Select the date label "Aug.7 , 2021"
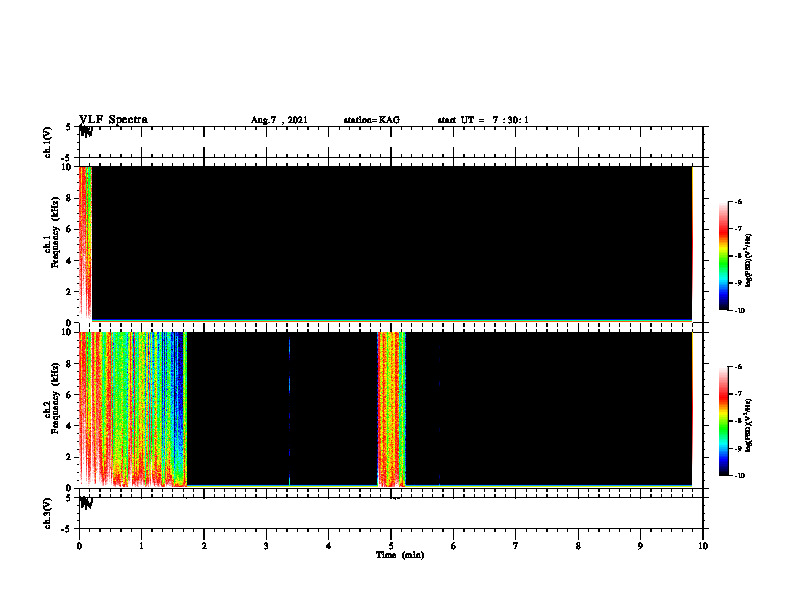This screenshot has width=792, height=612. point(279,120)
